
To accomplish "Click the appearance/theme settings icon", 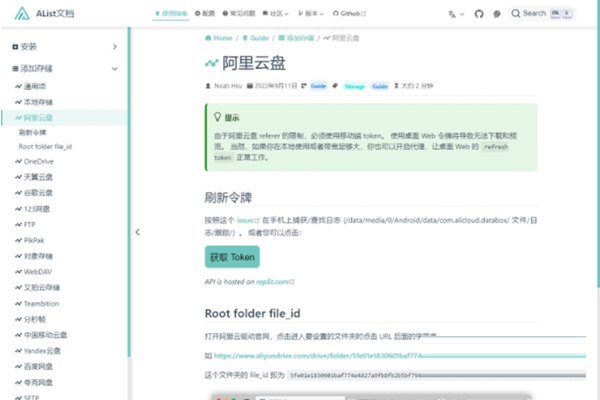I will click(x=497, y=14).
